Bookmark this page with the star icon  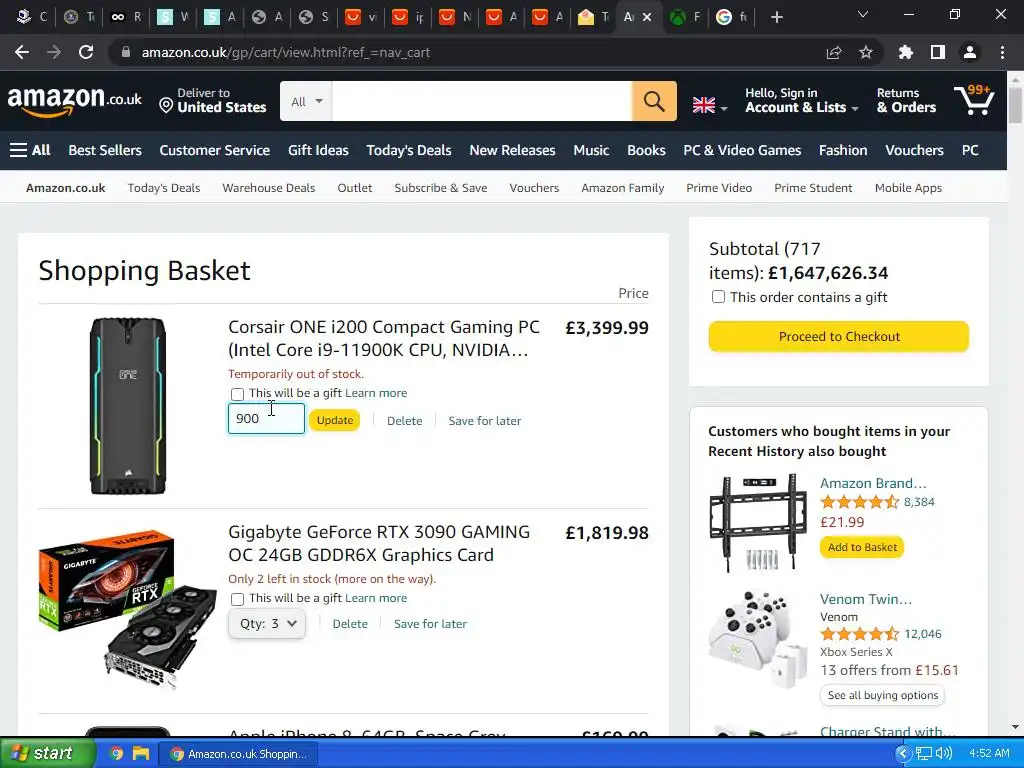(865, 52)
